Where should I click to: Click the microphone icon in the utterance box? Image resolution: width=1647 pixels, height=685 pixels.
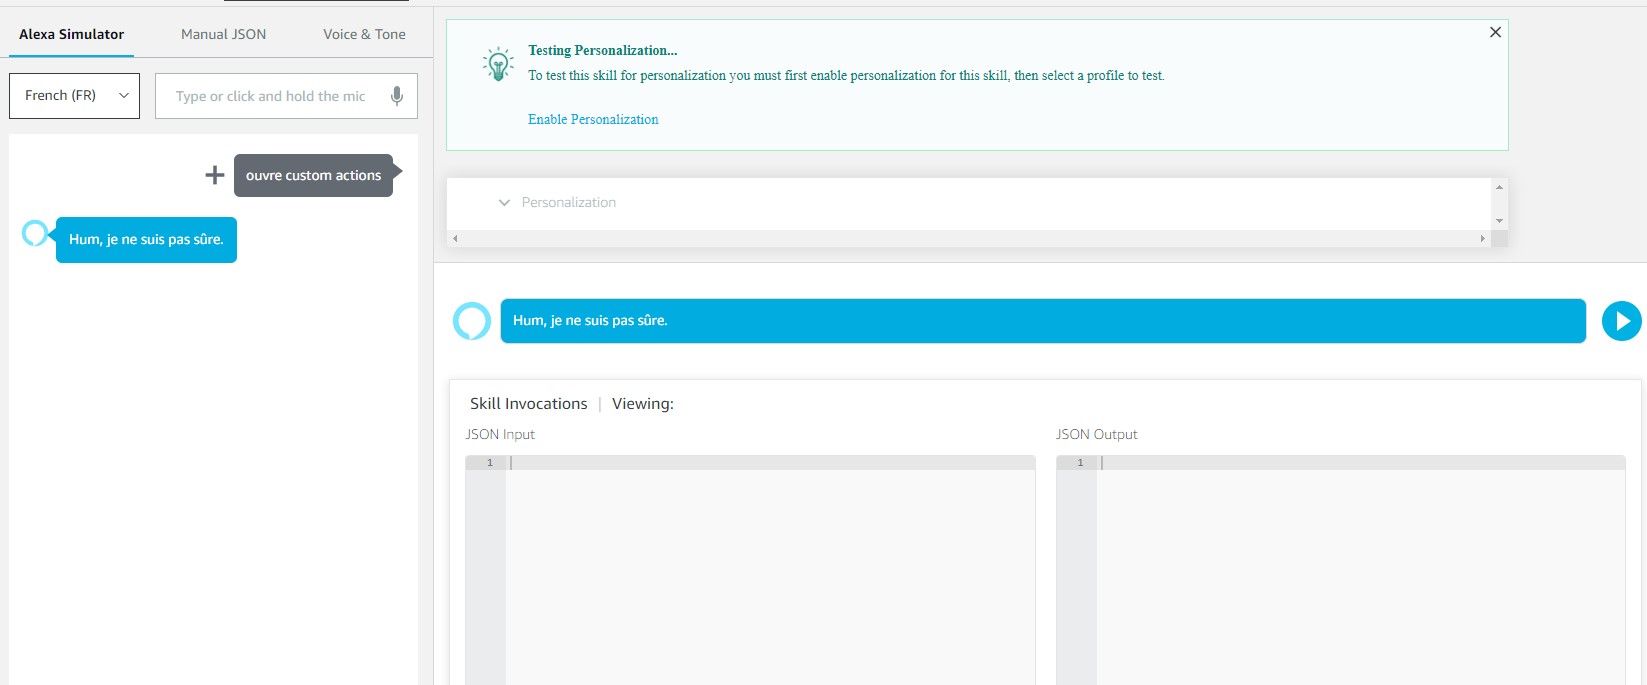coord(397,96)
